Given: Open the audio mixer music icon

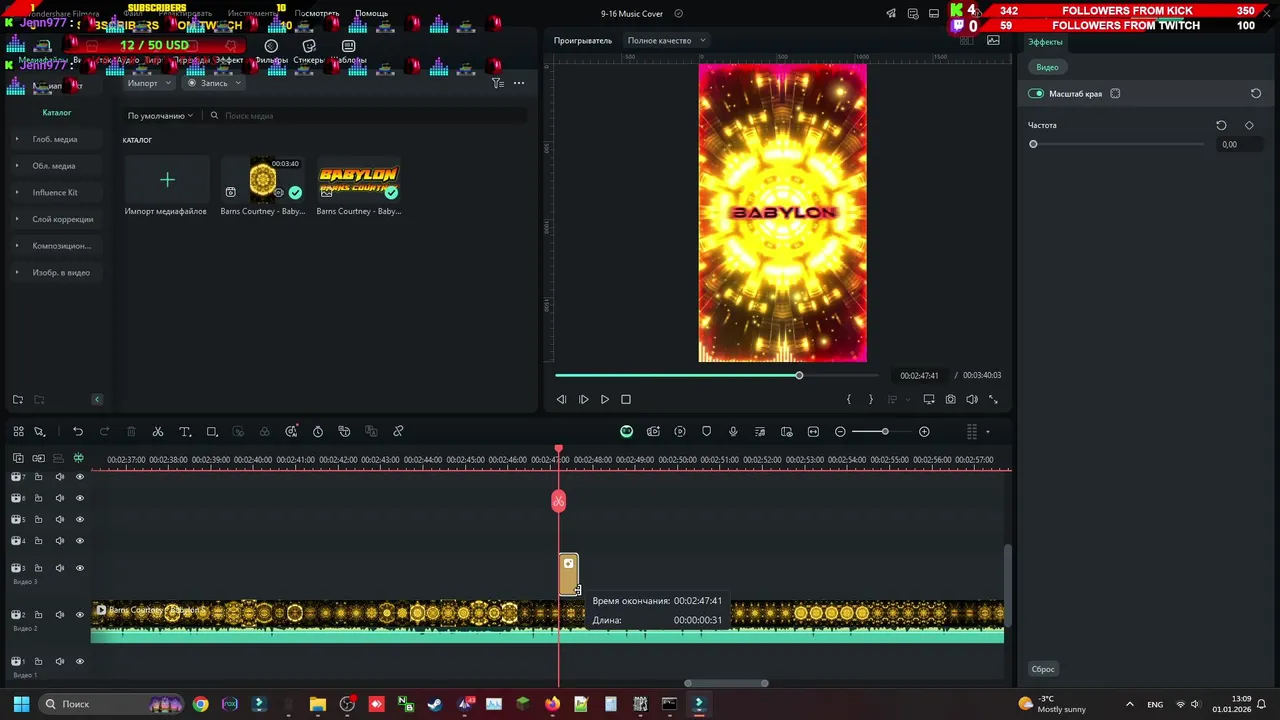Looking at the screenshot, I should [760, 432].
